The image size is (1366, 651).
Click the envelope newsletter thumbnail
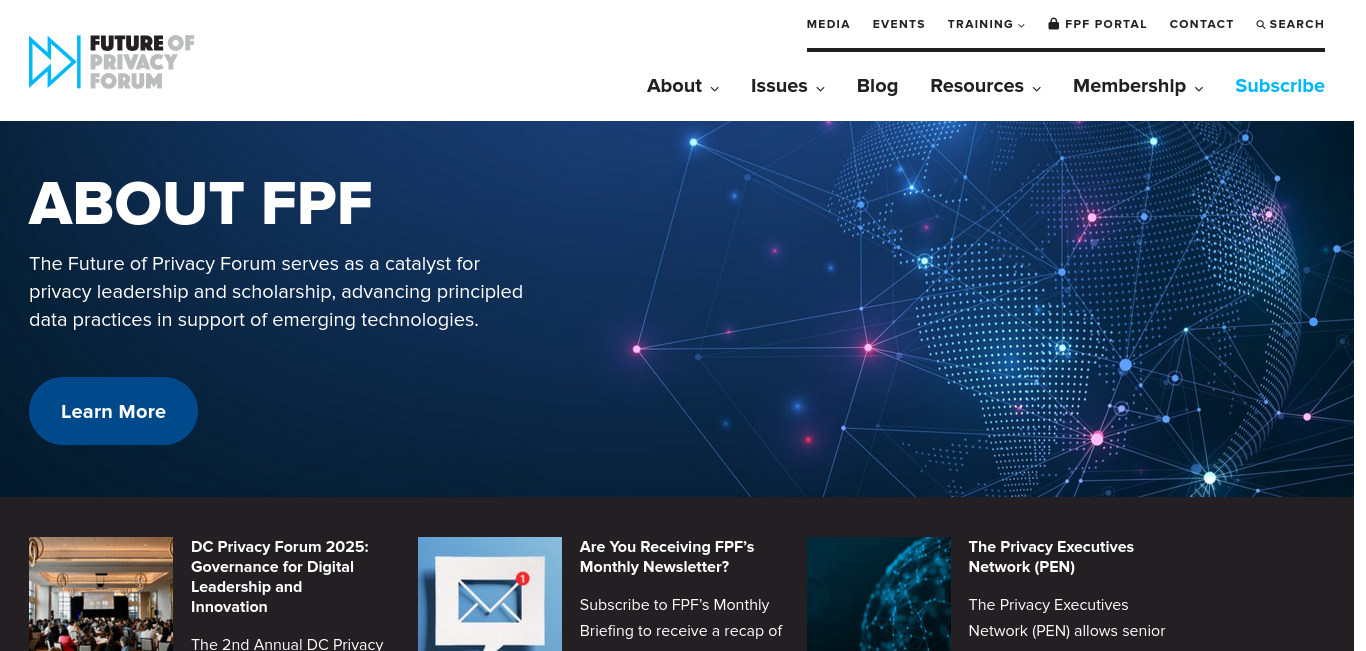(490, 594)
